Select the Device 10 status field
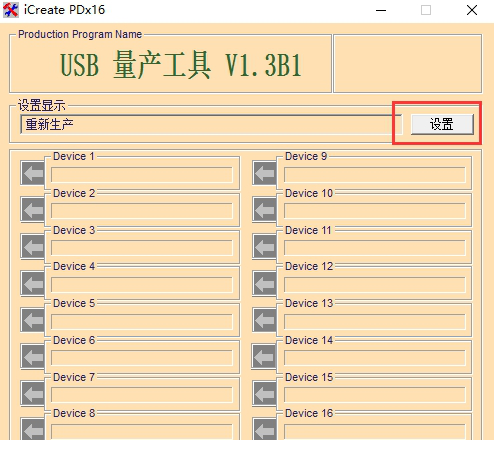The image size is (494, 457). [x=375, y=211]
